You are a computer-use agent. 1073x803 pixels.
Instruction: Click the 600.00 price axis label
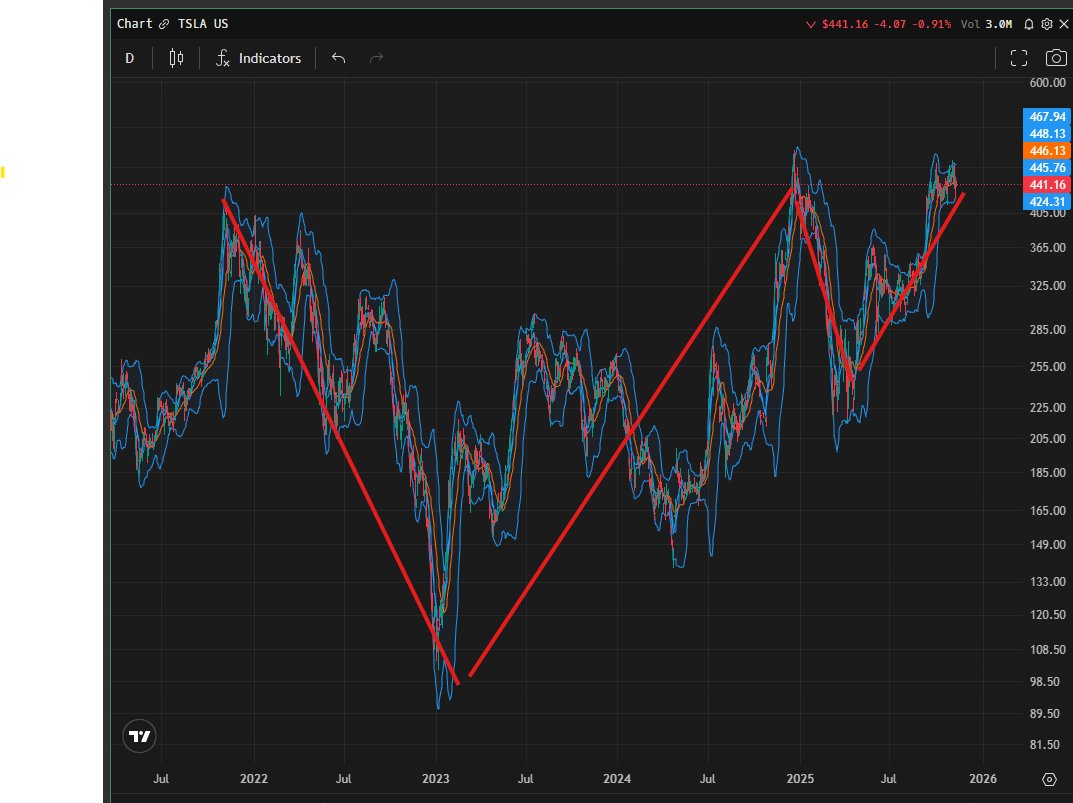click(1048, 82)
